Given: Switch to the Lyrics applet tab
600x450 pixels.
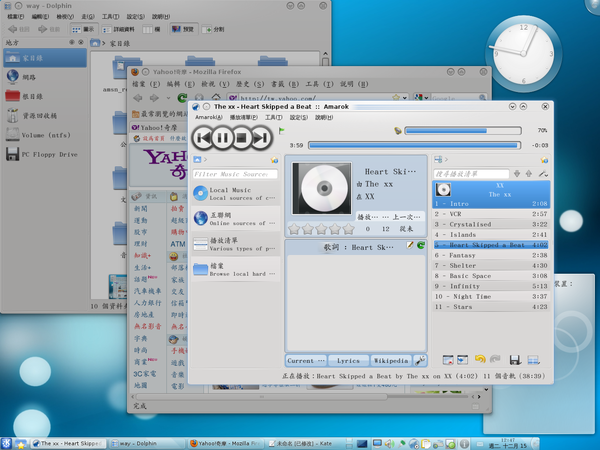Looking at the screenshot, I should pos(348,360).
